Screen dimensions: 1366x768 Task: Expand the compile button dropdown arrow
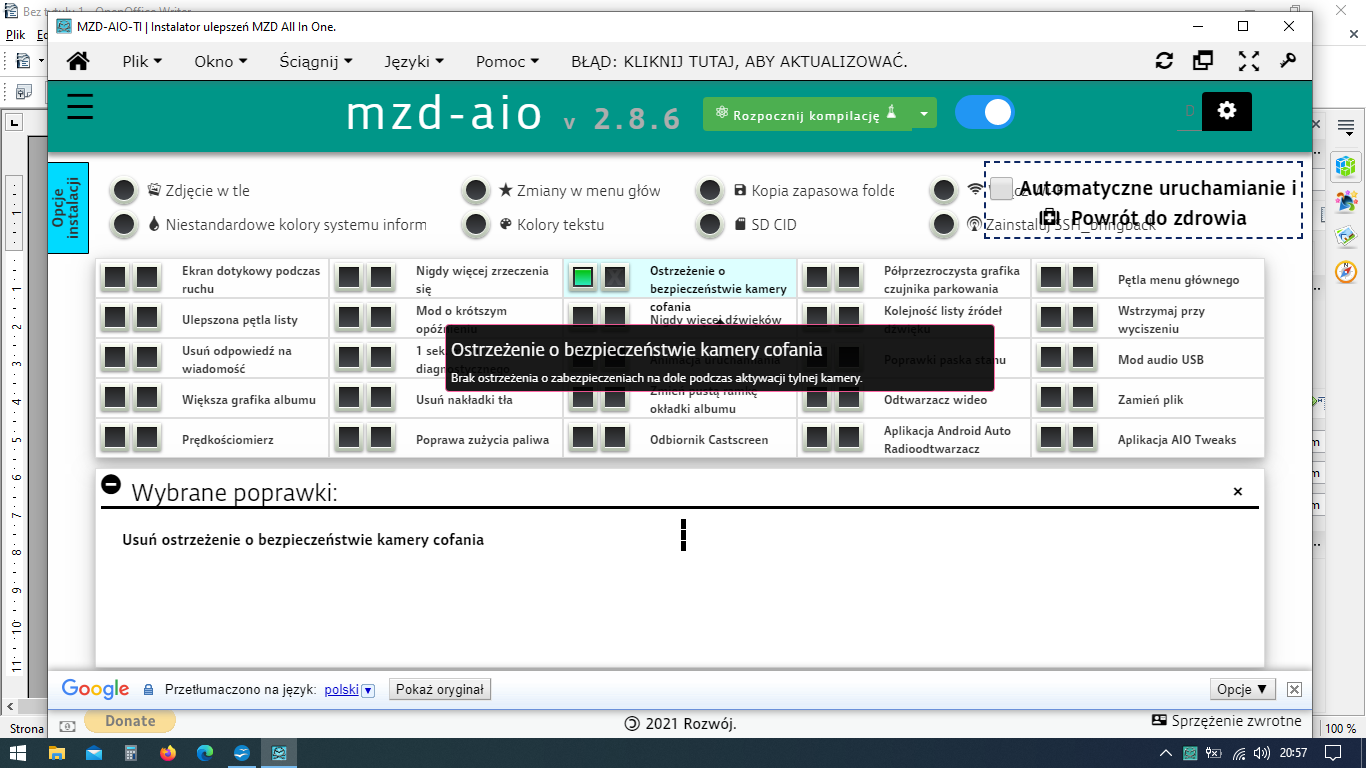924,114
